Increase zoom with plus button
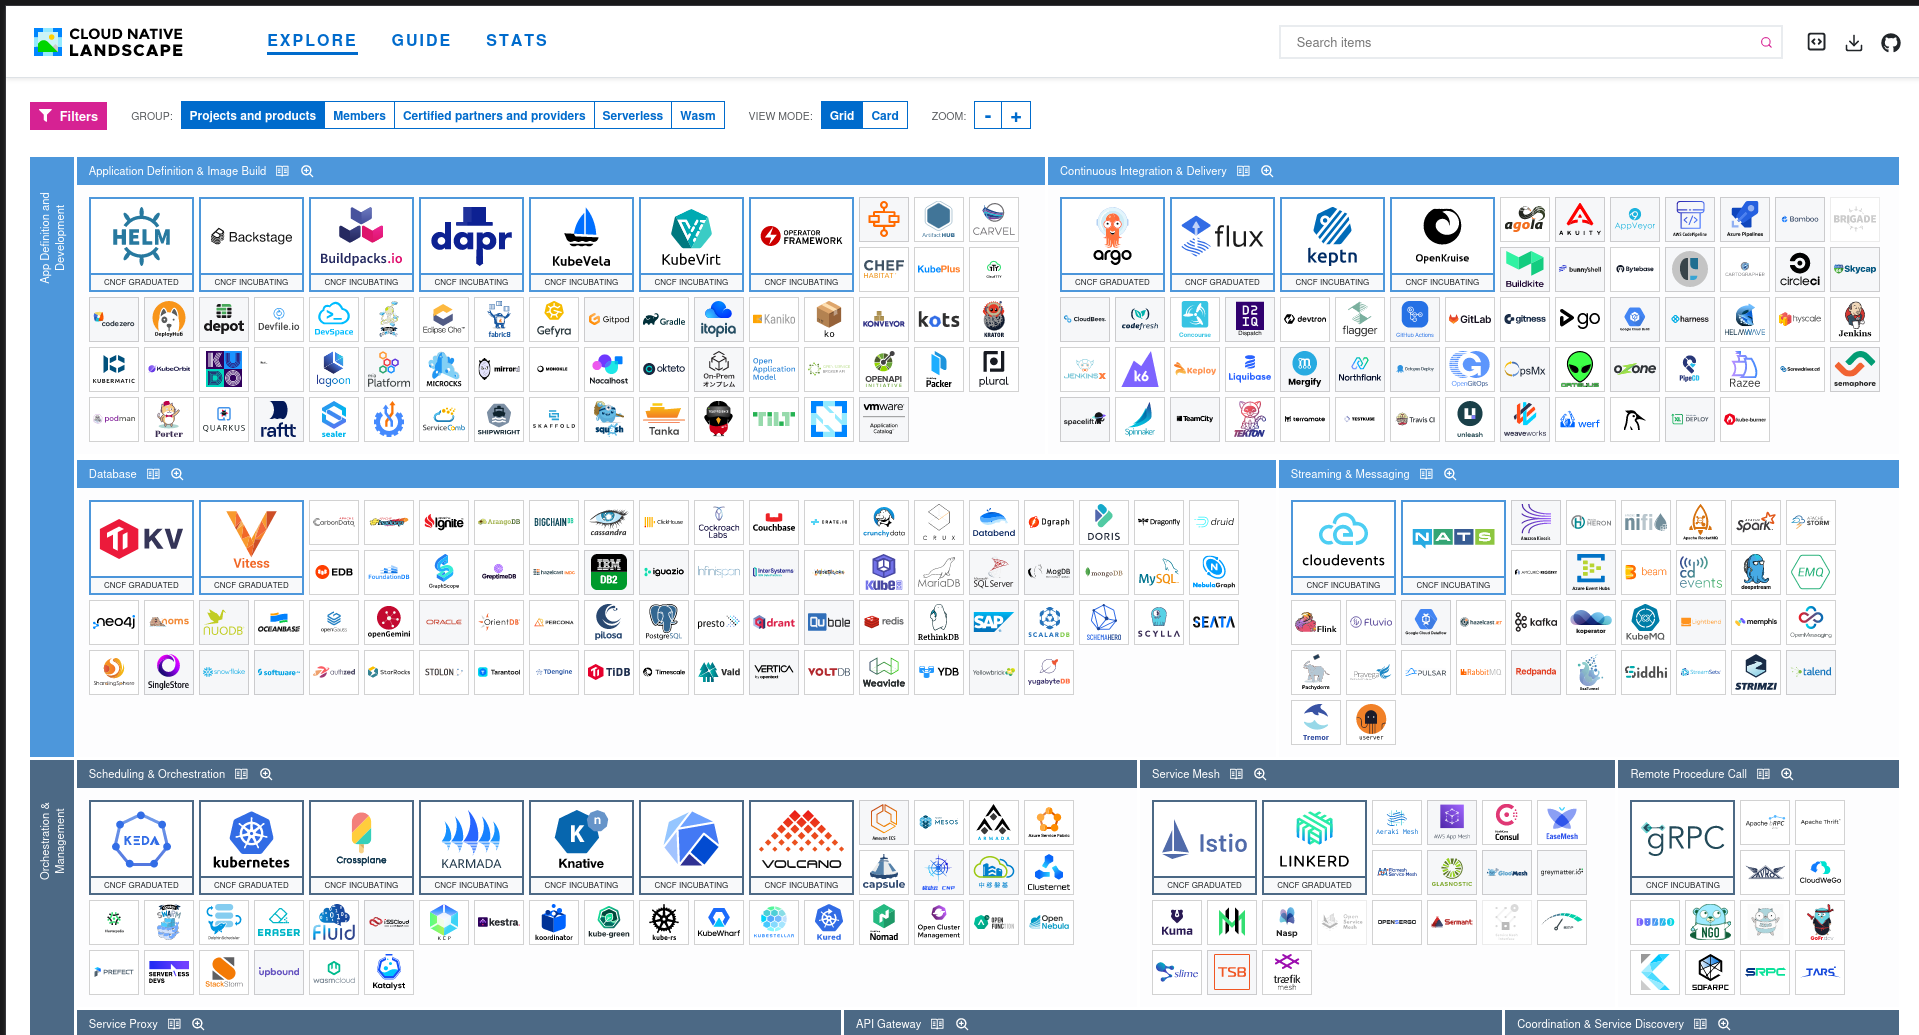The height and width of the screenshot is (1035, 1919). 1016,116
